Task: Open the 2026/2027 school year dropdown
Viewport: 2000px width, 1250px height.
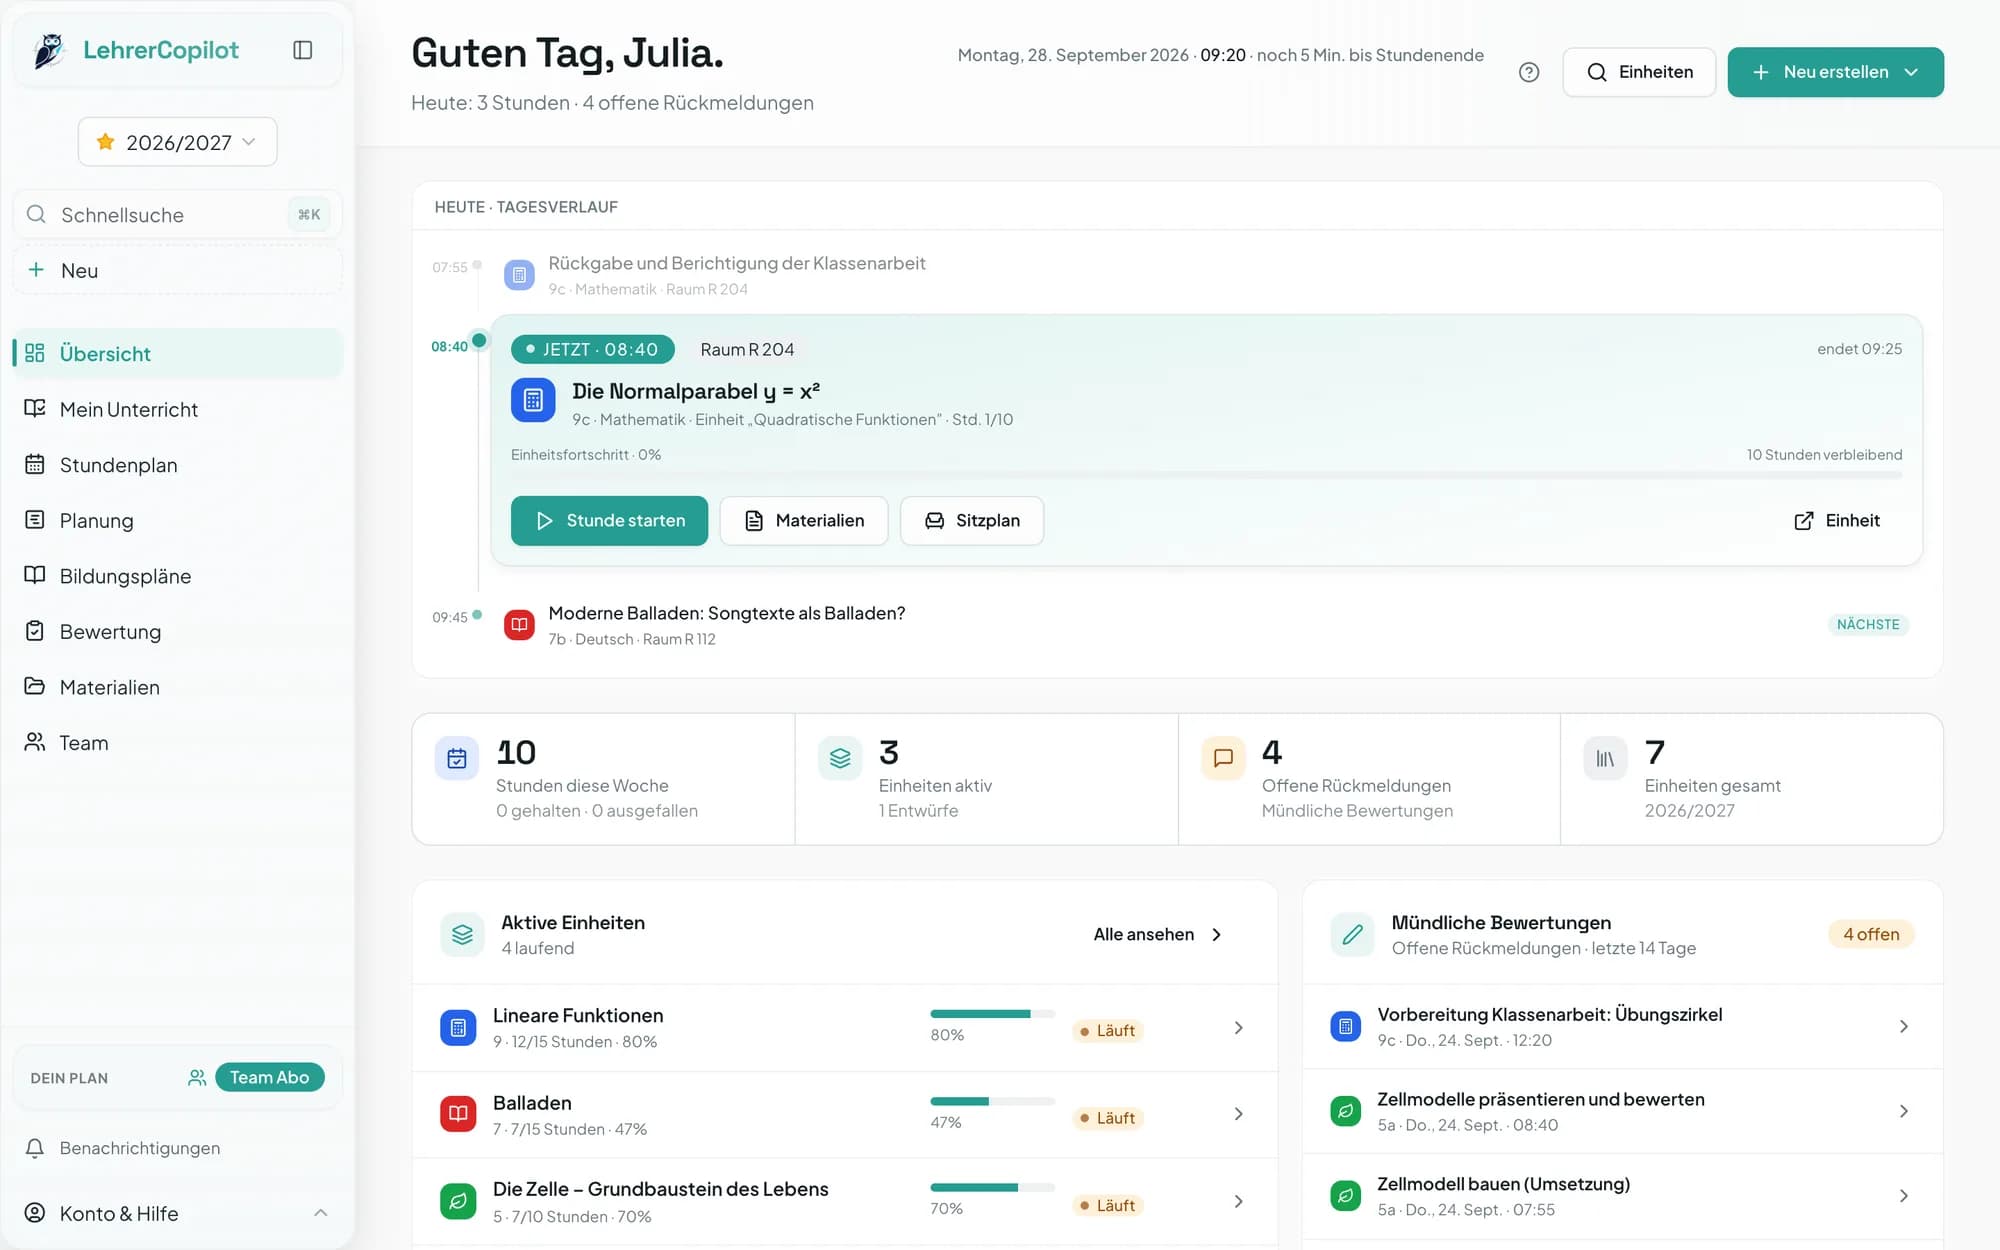Action: 178,142
